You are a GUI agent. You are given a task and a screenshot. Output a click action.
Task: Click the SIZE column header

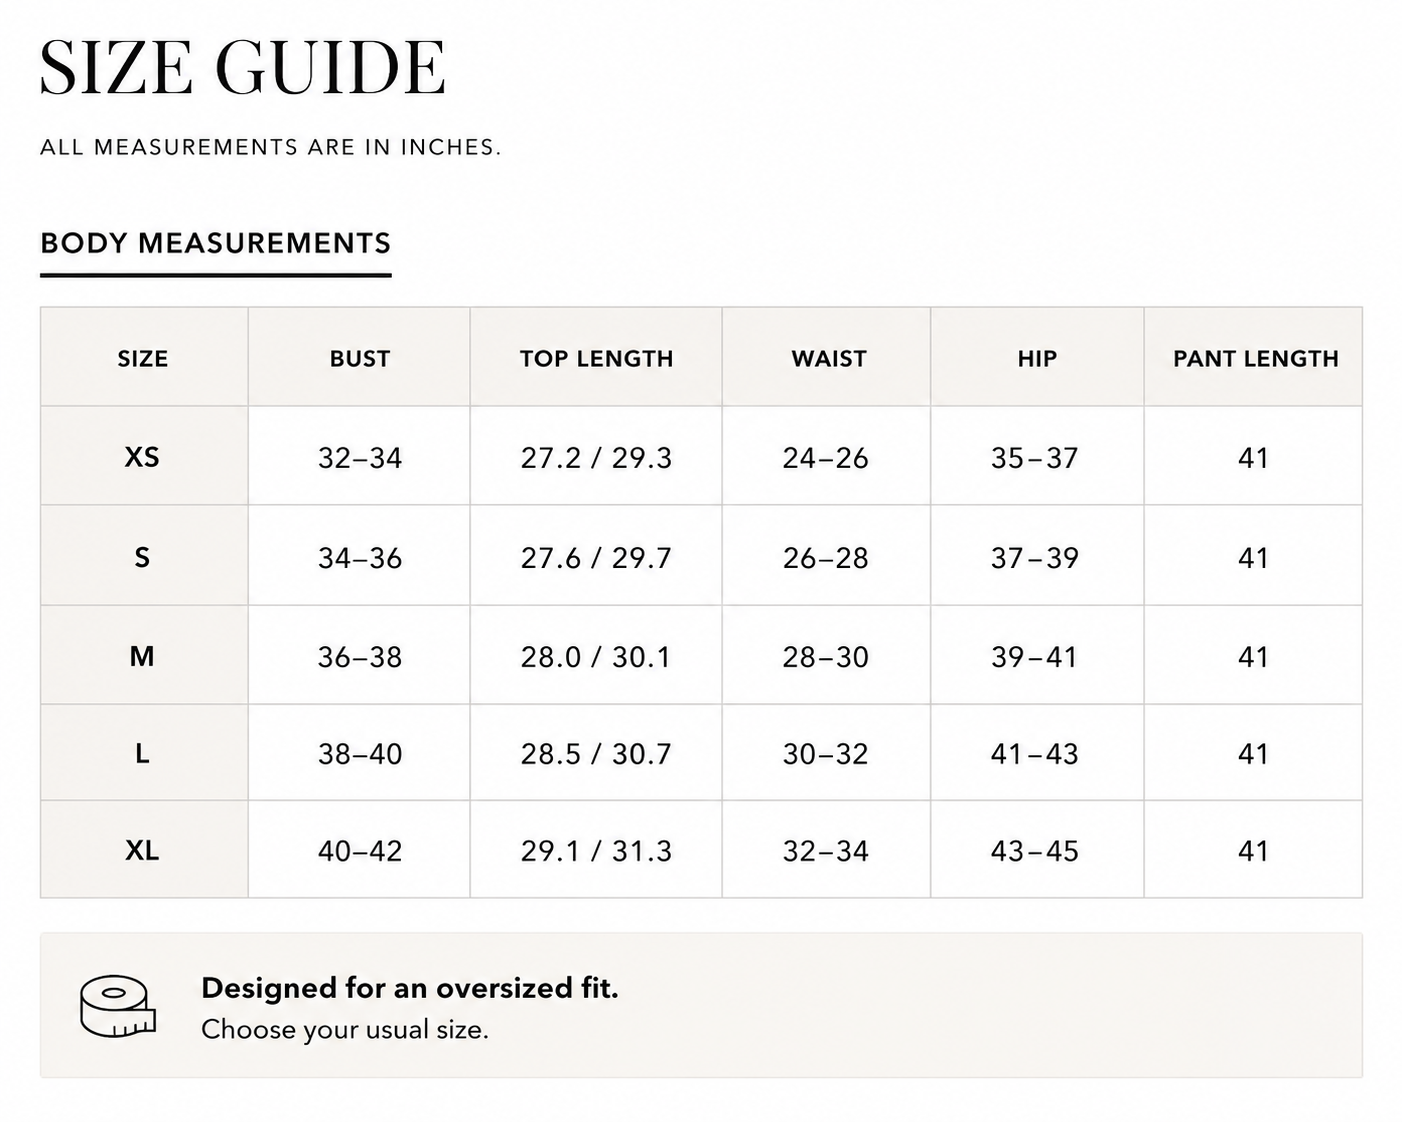click(x=143, y=359)
